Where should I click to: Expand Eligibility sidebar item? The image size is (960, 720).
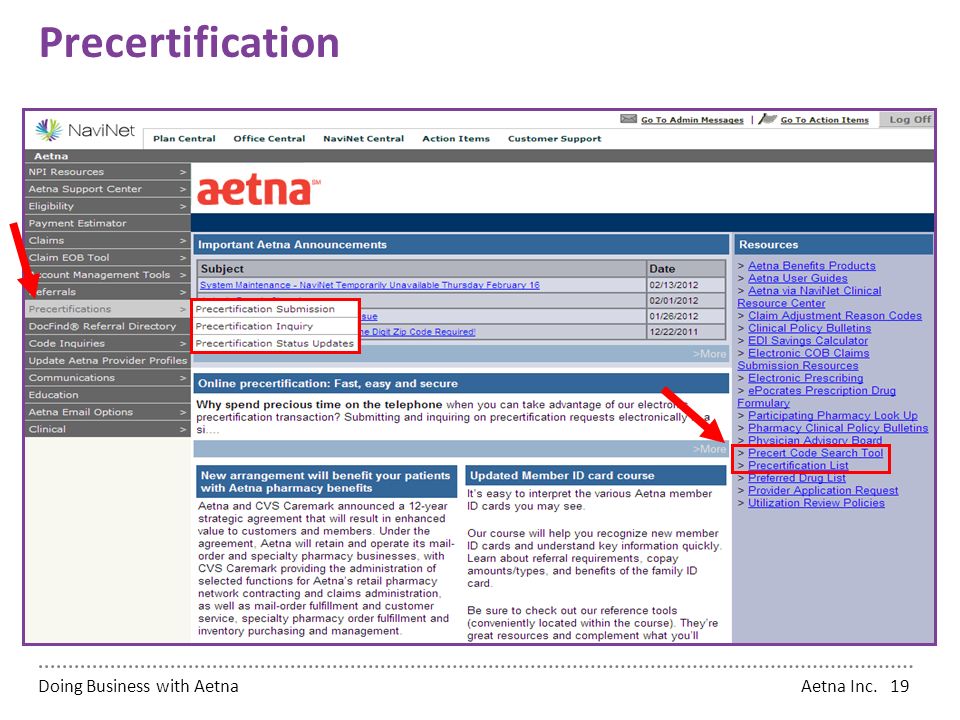pos(107,206)
